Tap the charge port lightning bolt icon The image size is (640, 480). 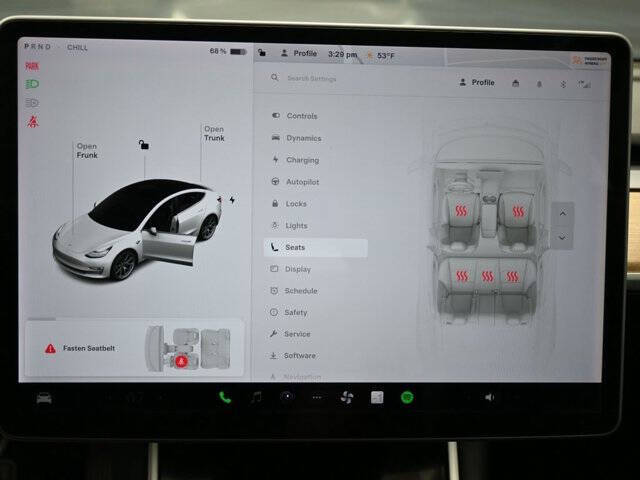(x=232, y=200)
